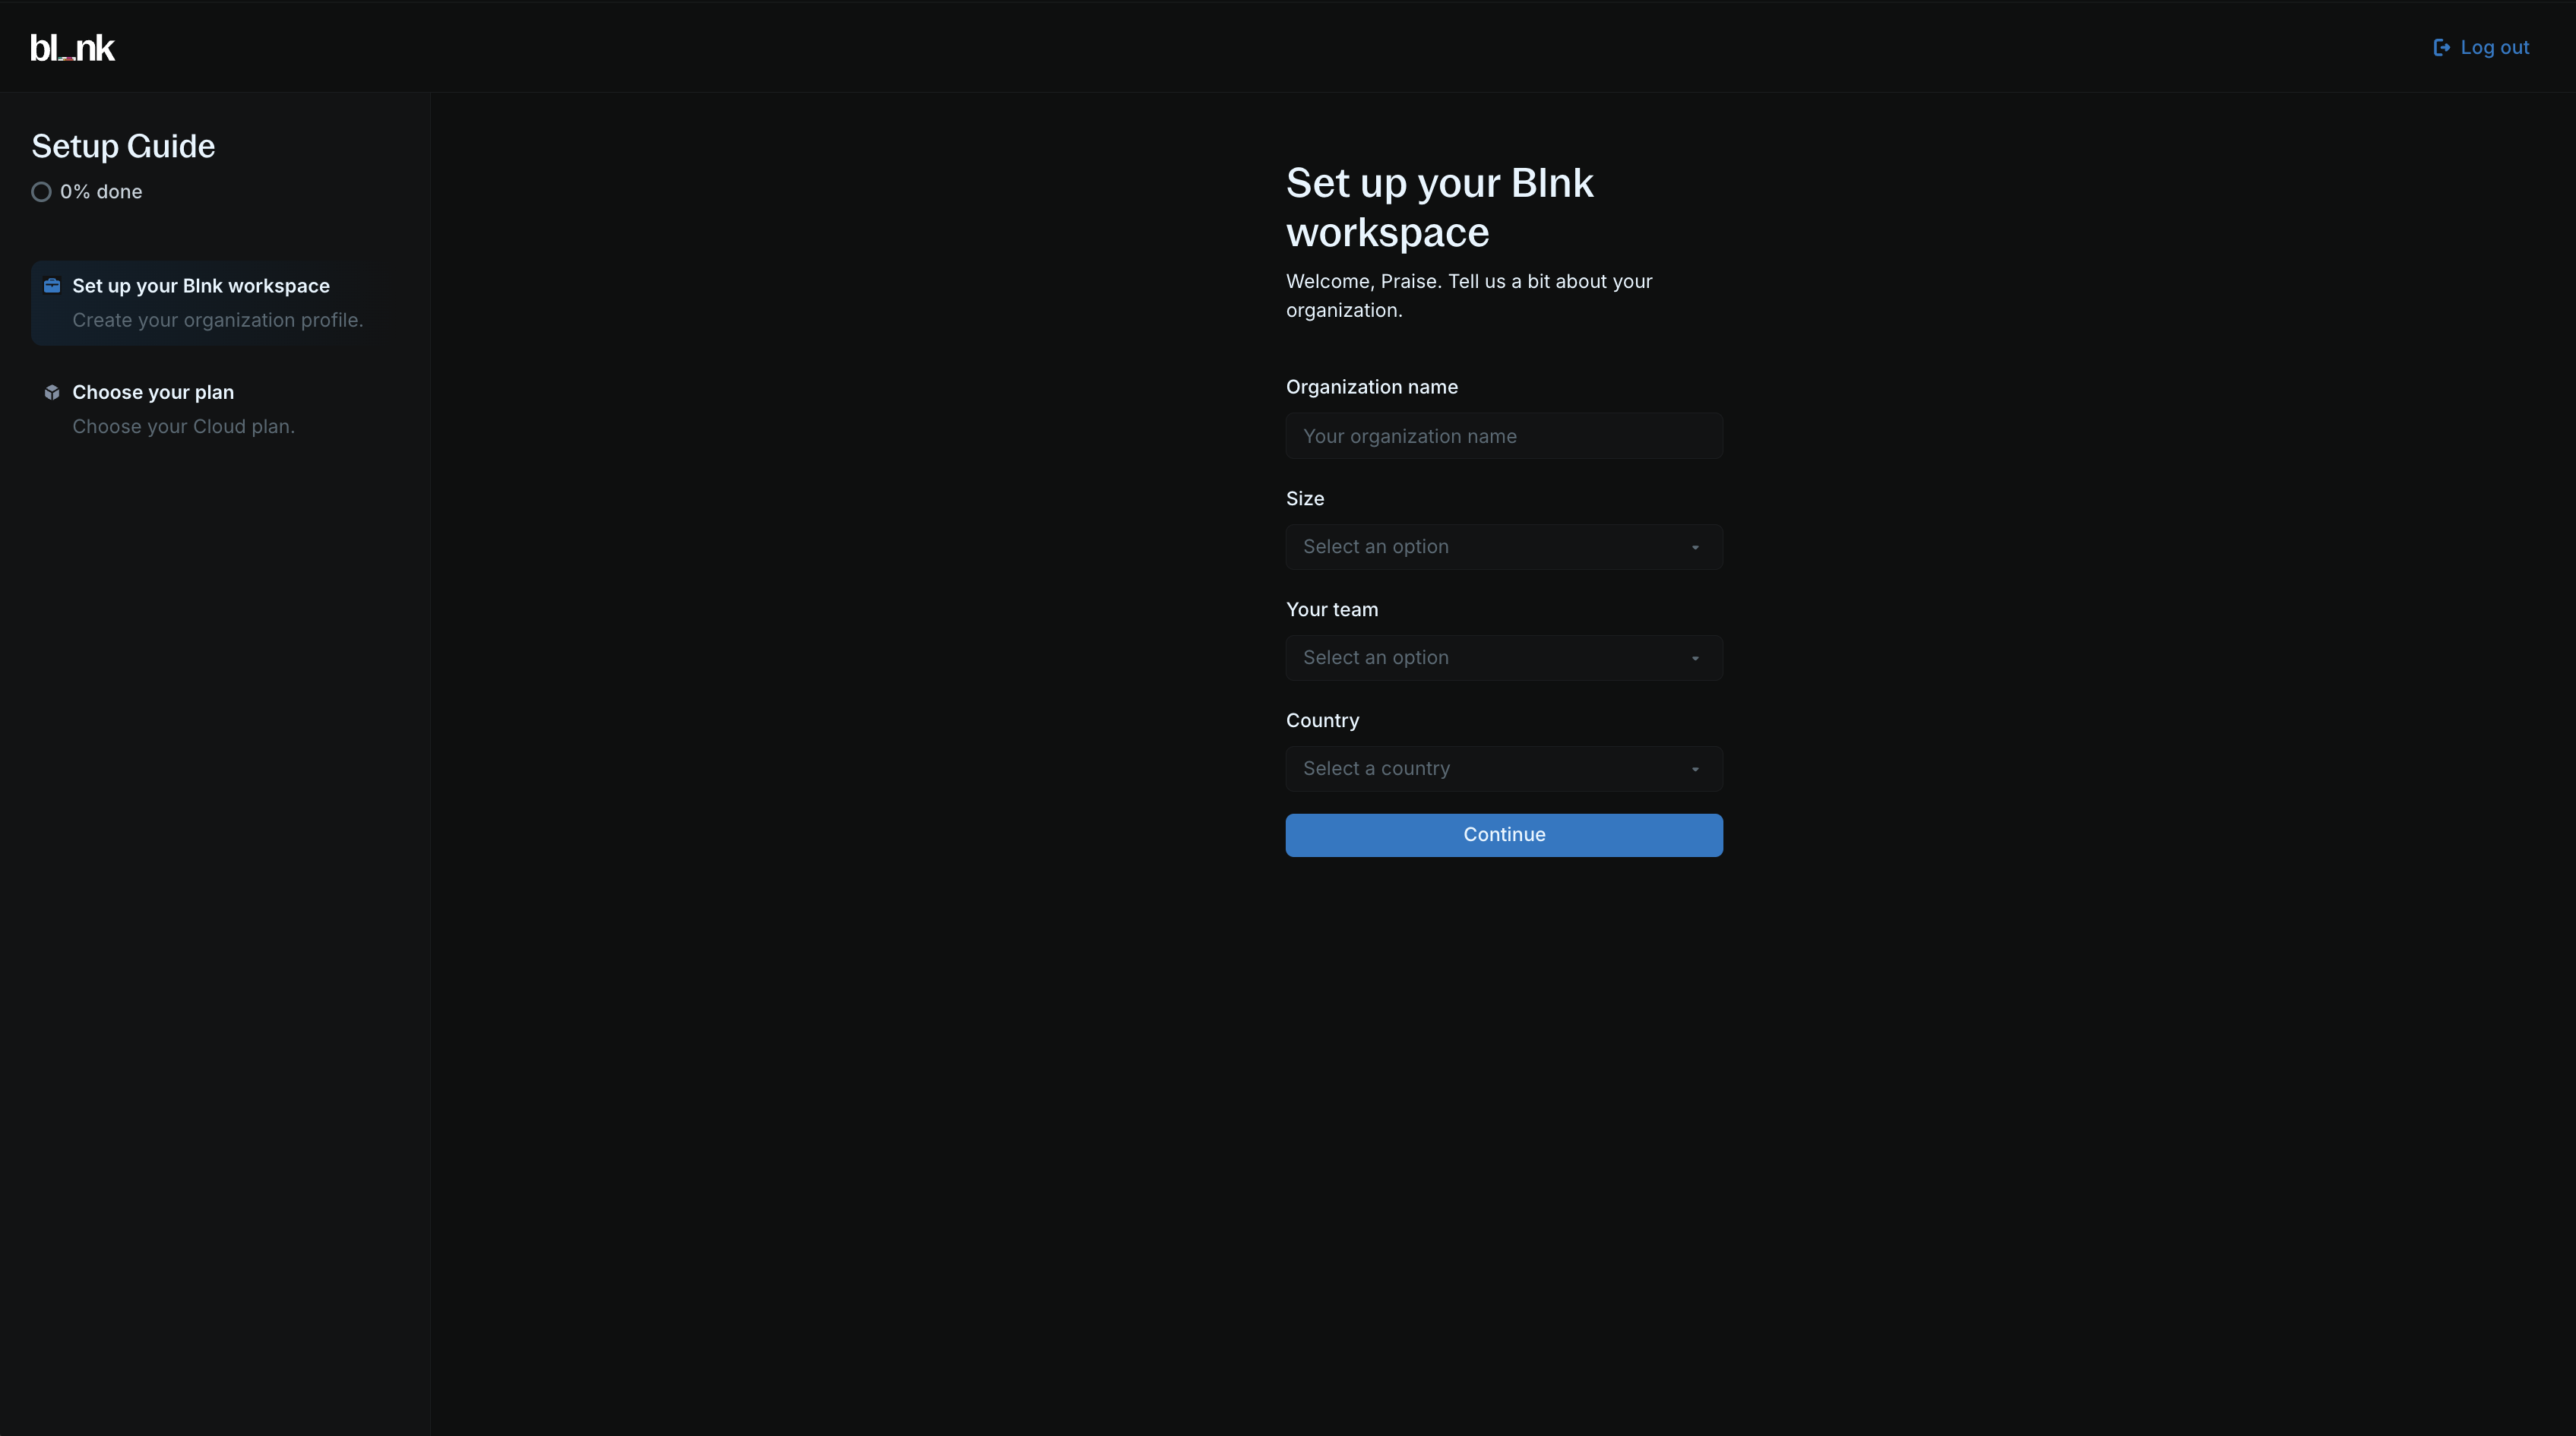2576x1436 pixels.
Task: Click the Your team field label
Action: pyautogui.click(x=1332, y=609)
